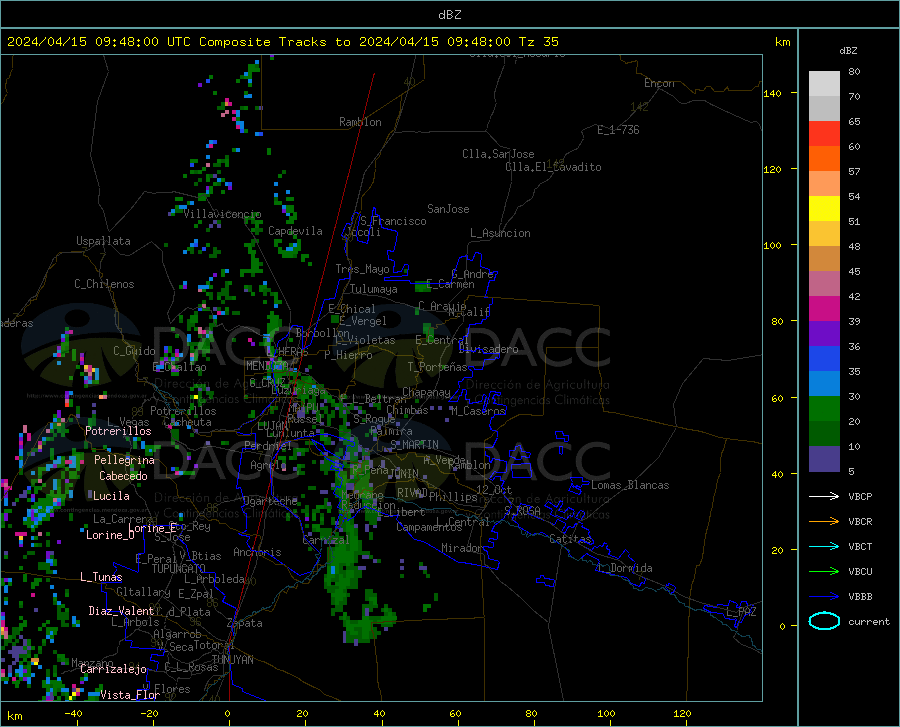900x727 pixels.
Task: Click the Vista_Flor map label
Action: (130, 695)
